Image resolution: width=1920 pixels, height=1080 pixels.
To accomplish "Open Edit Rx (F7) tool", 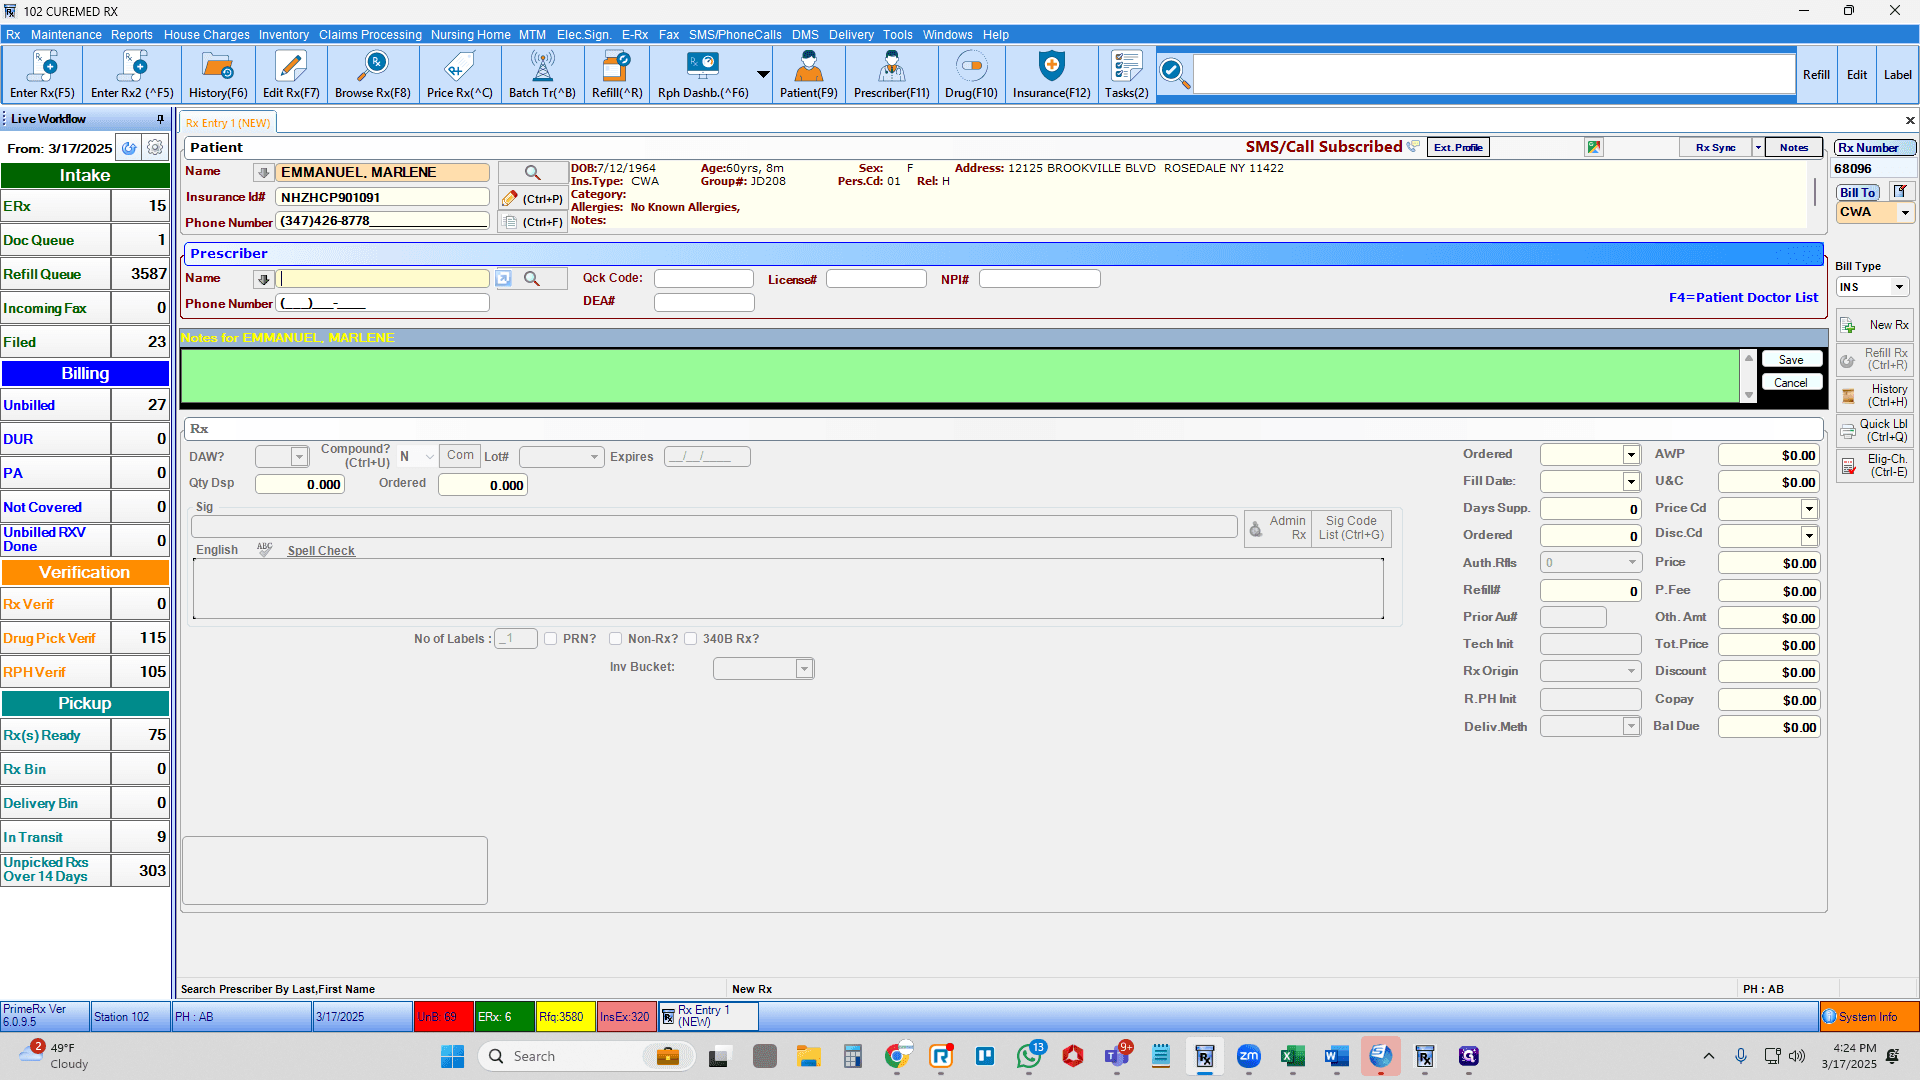I will click(x=291, y=75).
